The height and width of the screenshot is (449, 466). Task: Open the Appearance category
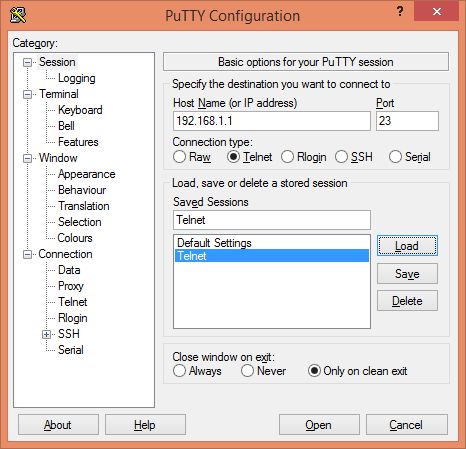click(86, 174)
